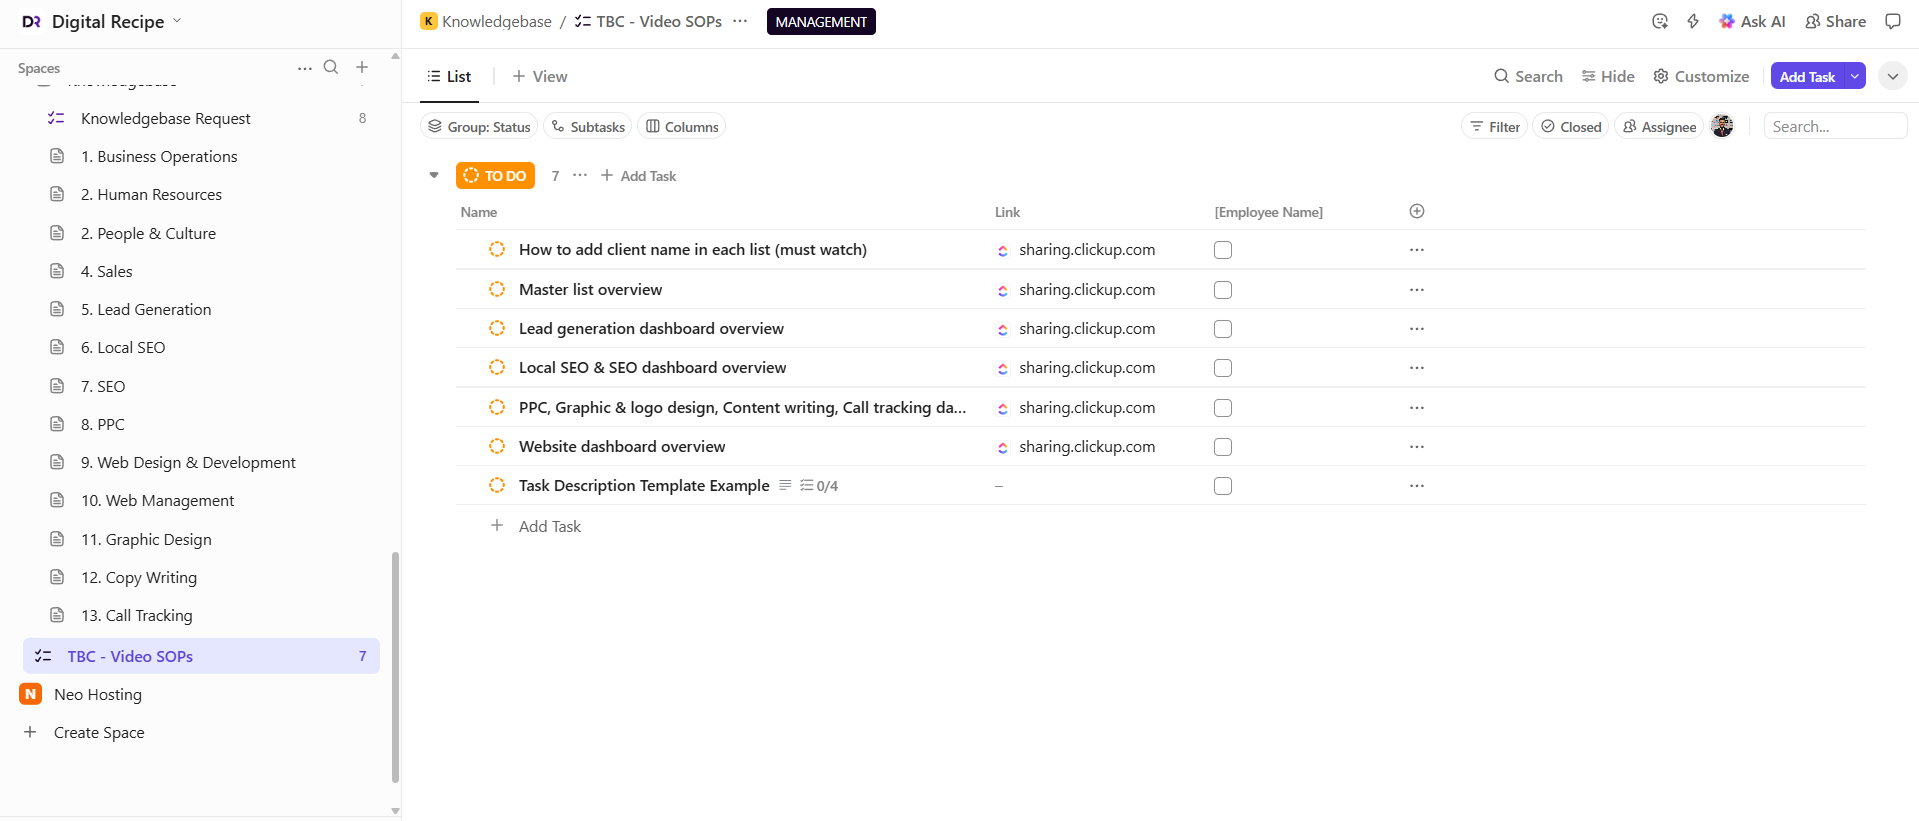Viewport: 1919px width, 821px height.
Task: Click the task Search input field
Action: pos(1834,126)
